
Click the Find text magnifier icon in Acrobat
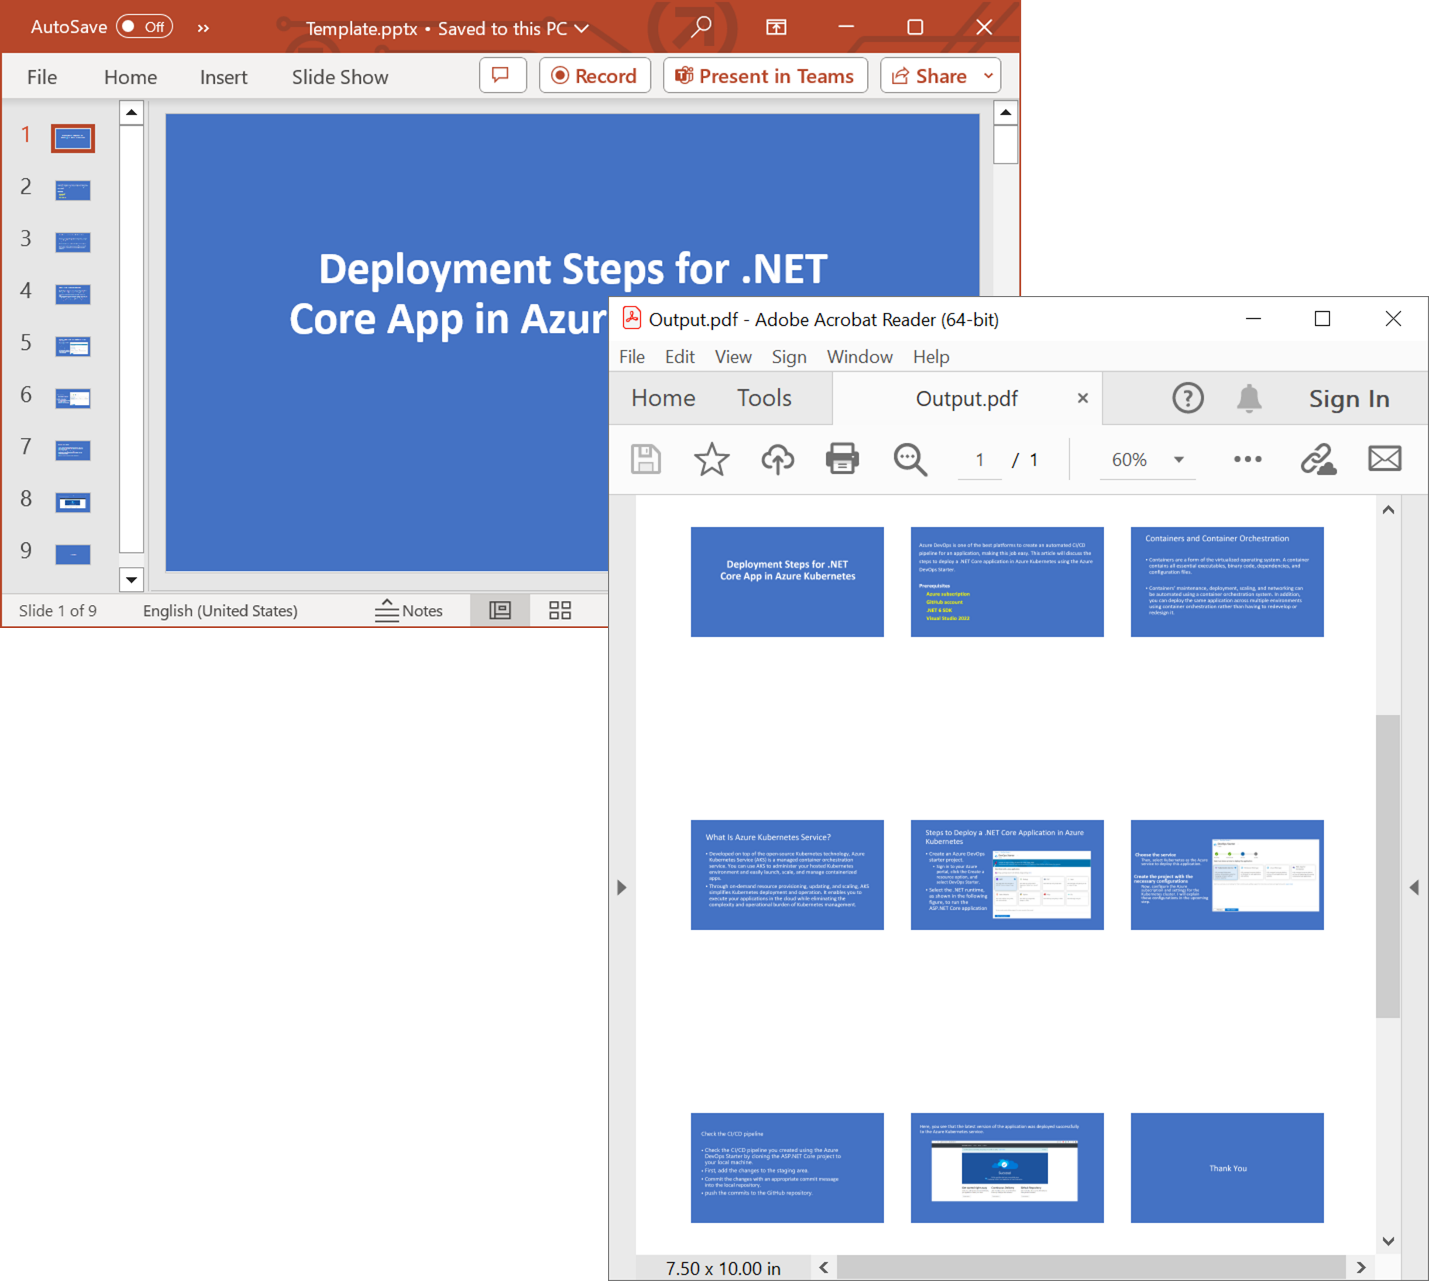tap(910, 459)
